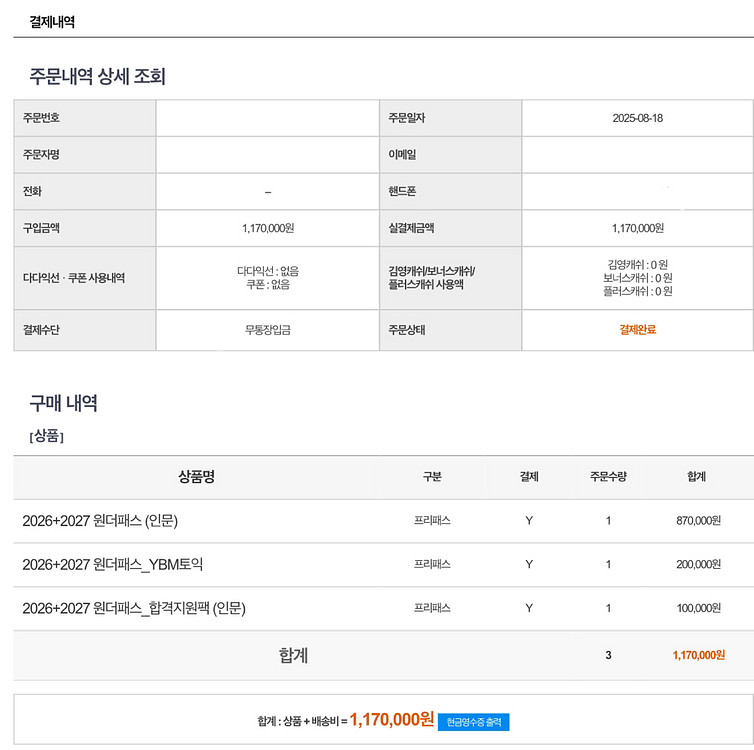This screenshot has width=754, height=750.
Task: Select the 다다익선 · 쿠폰 사용내역 label
Action: pos(74,278)
